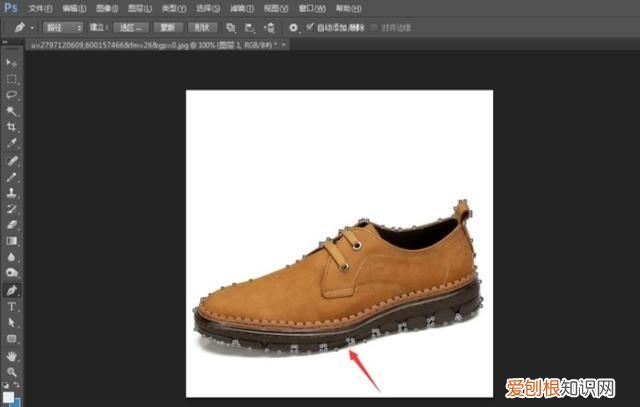640x407 pixels.
Task: Open the 图像(I) menu
Action: pyautogui.click(x=107, y=9)
